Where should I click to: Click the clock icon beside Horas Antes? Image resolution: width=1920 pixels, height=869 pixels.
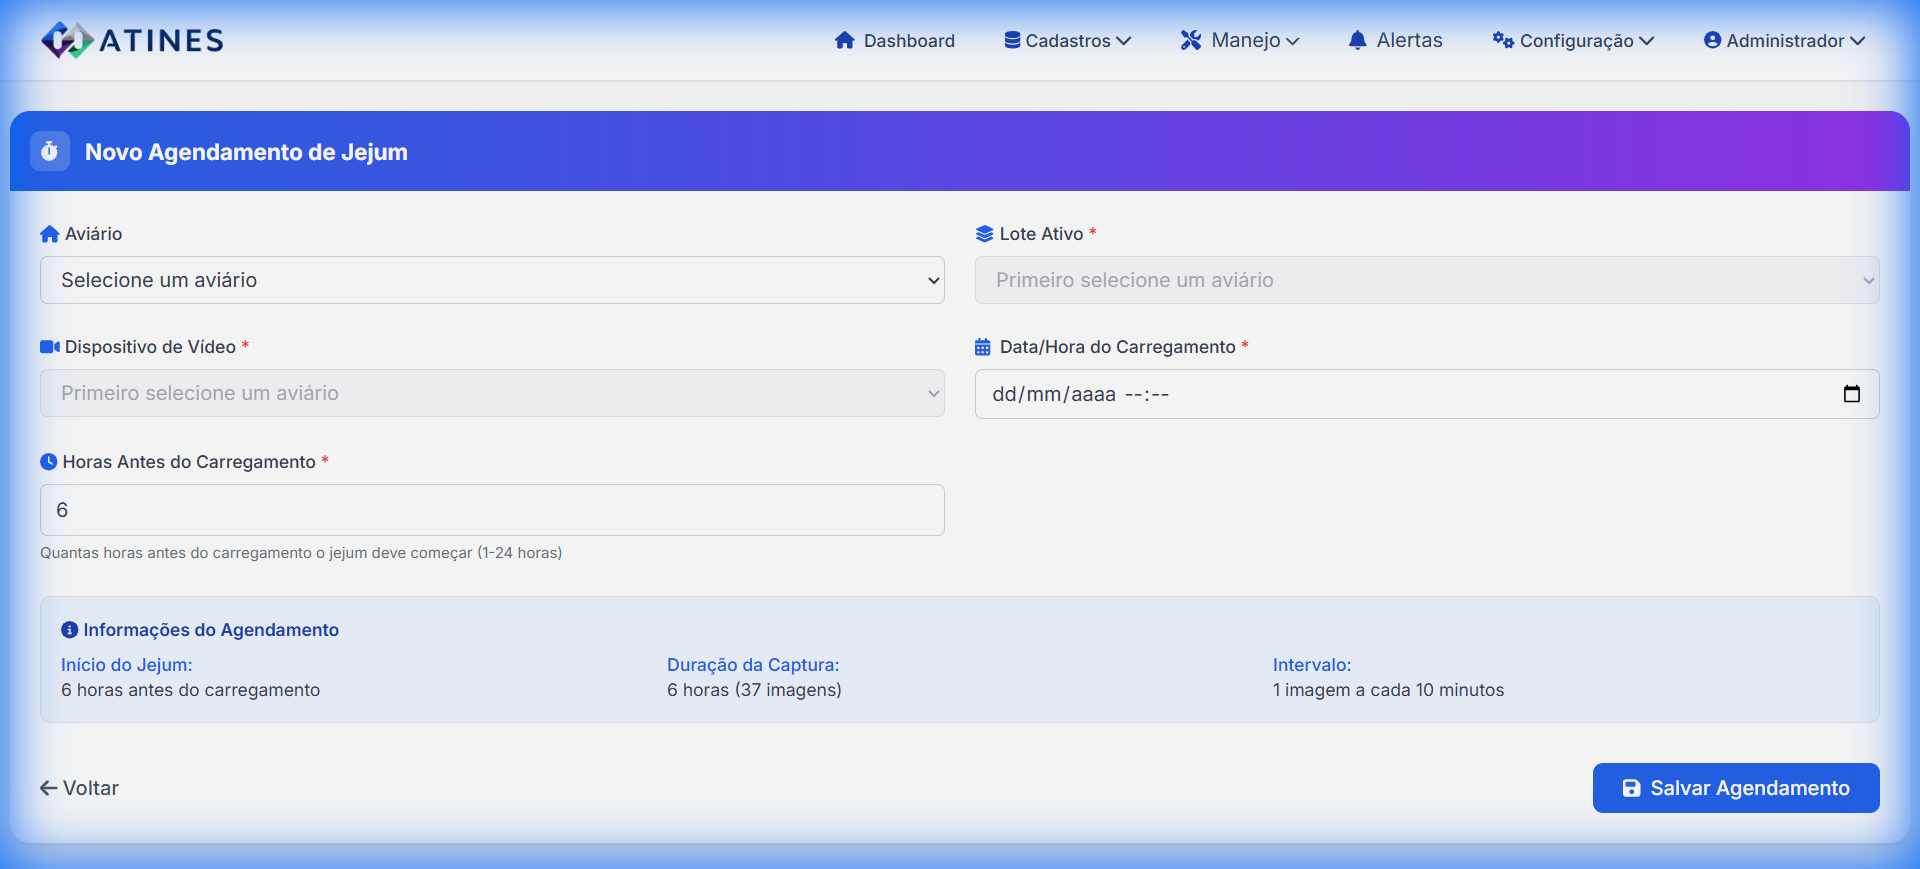[49, 462]
